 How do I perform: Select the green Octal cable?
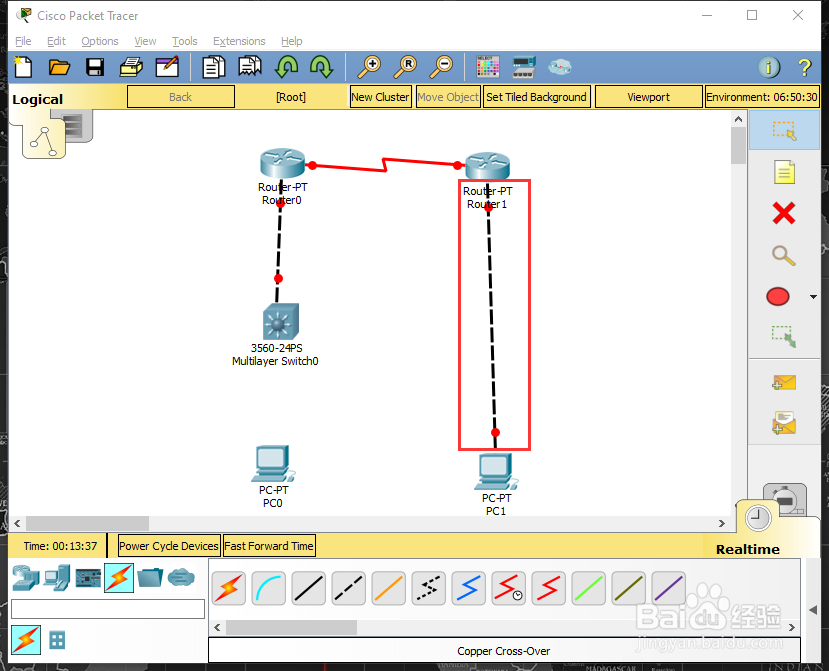(x=588, y=588)
